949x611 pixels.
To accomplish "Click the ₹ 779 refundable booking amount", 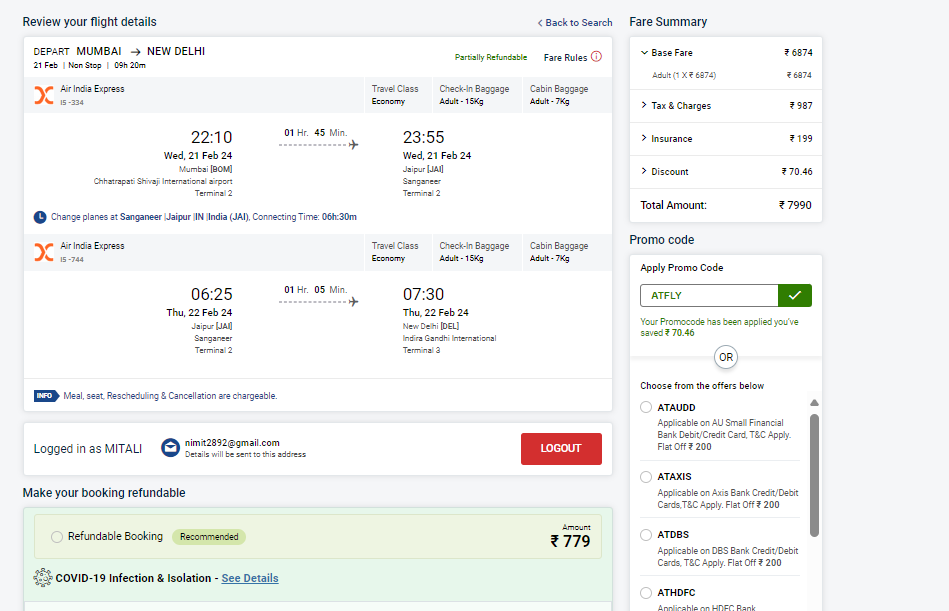I will pos(570,541).
